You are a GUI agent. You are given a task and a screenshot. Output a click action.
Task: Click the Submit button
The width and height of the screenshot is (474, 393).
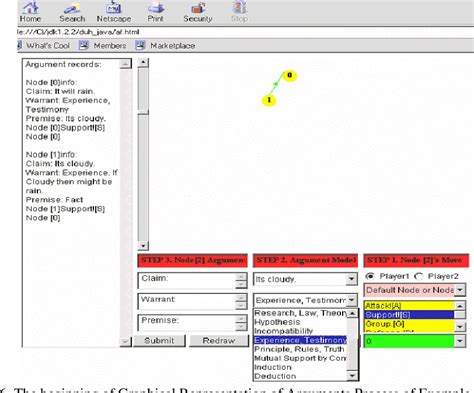click(x=159, y=341)
